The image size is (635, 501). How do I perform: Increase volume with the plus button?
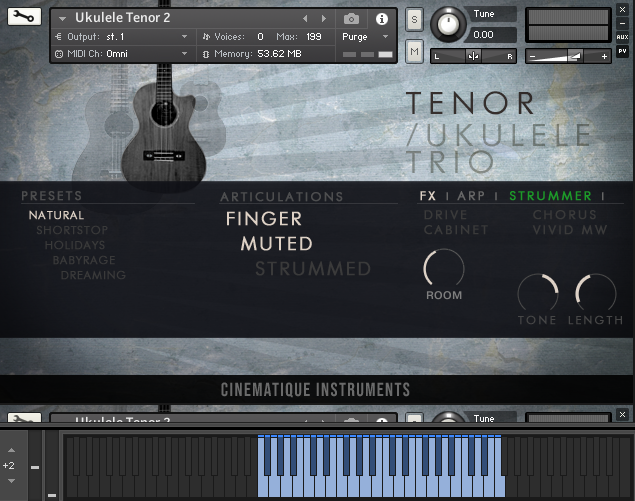pos(604,56)
